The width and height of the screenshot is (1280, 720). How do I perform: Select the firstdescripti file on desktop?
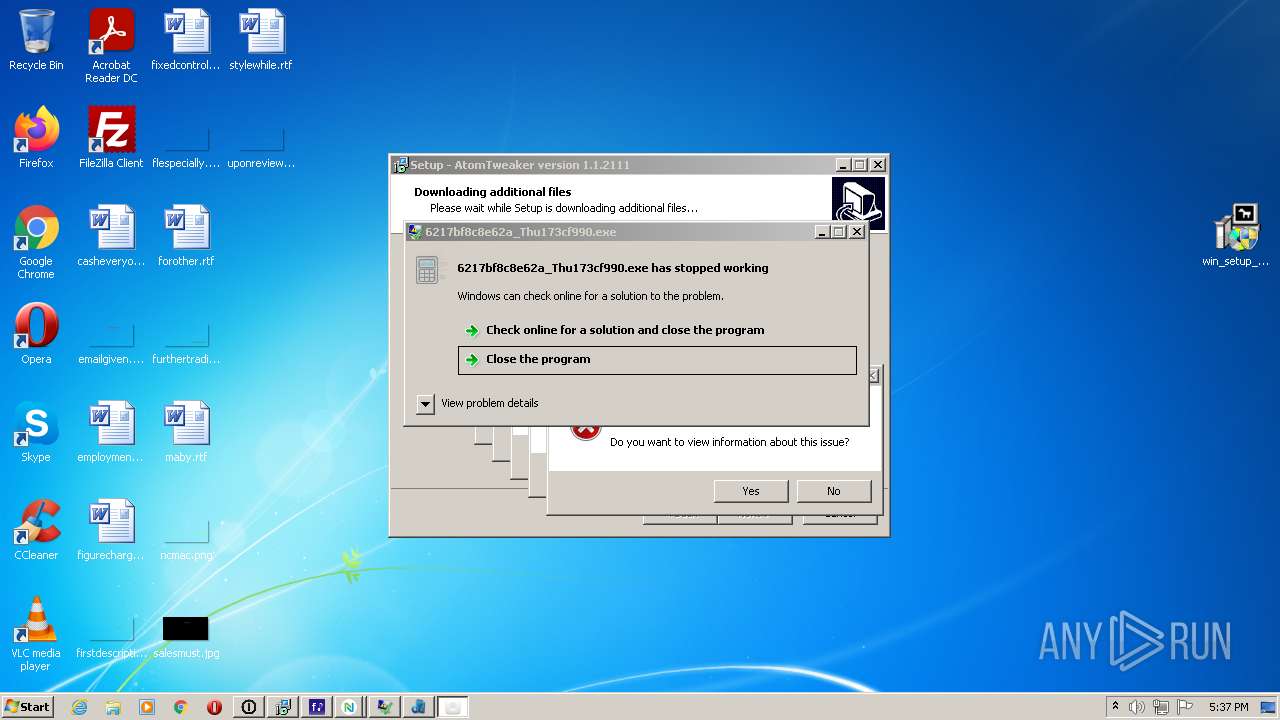[x=111, y=638]
